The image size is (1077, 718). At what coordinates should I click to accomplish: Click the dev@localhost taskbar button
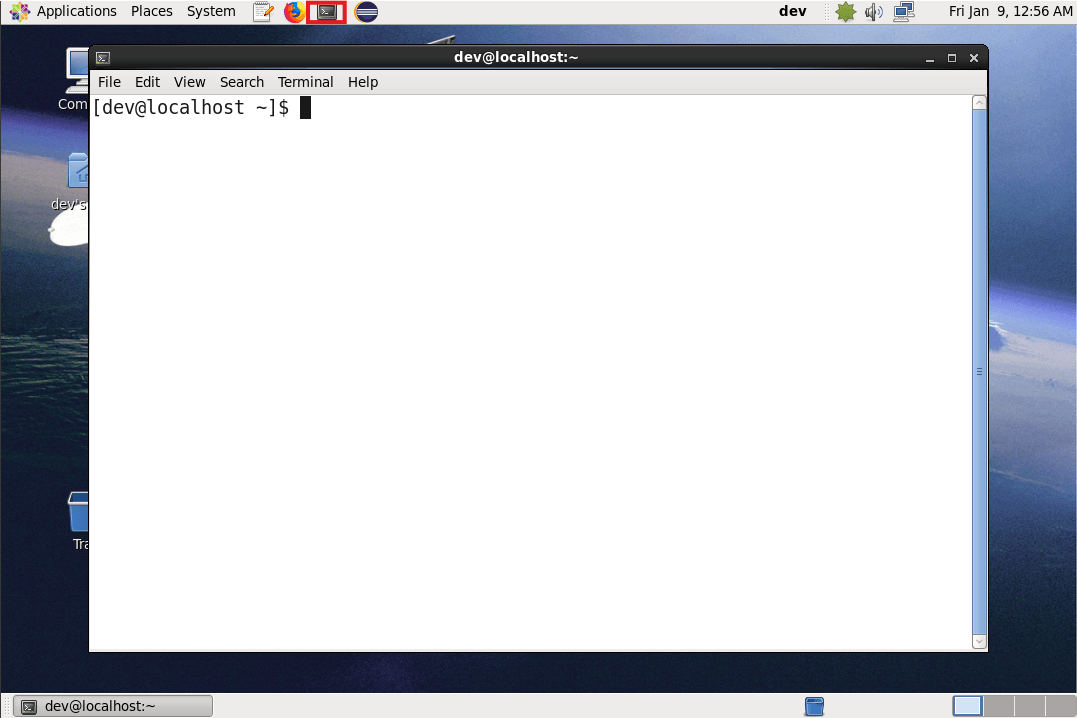[x=115, y=706]
